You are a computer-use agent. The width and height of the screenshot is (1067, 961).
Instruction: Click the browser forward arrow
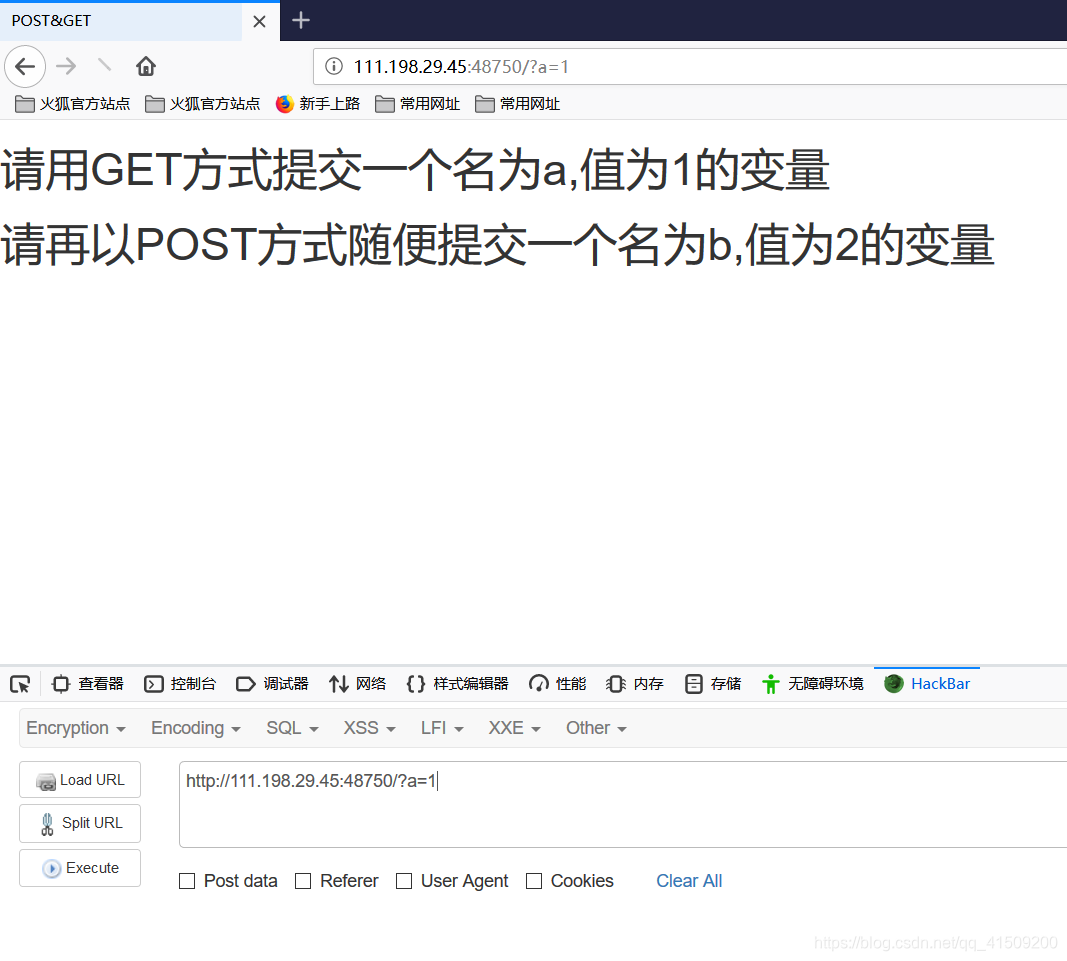(x=66, y=66)
